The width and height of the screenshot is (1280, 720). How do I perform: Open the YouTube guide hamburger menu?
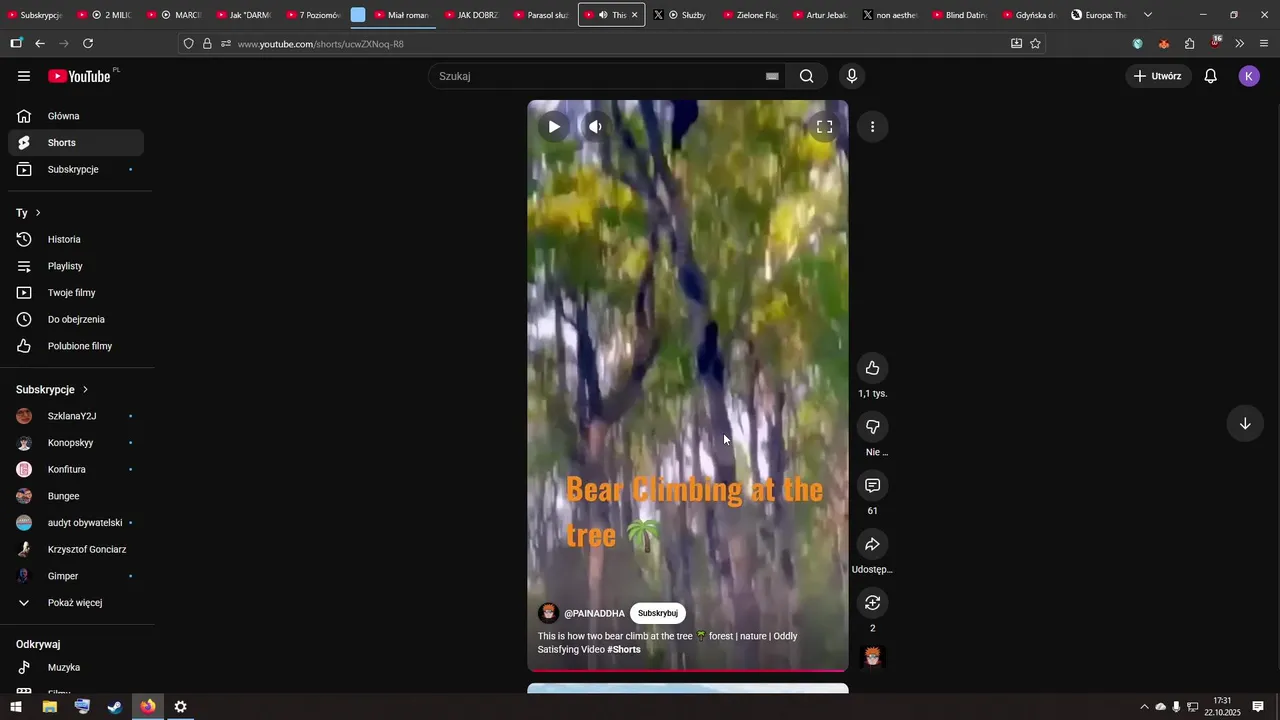pyautogui.click(x=24, y=76)
